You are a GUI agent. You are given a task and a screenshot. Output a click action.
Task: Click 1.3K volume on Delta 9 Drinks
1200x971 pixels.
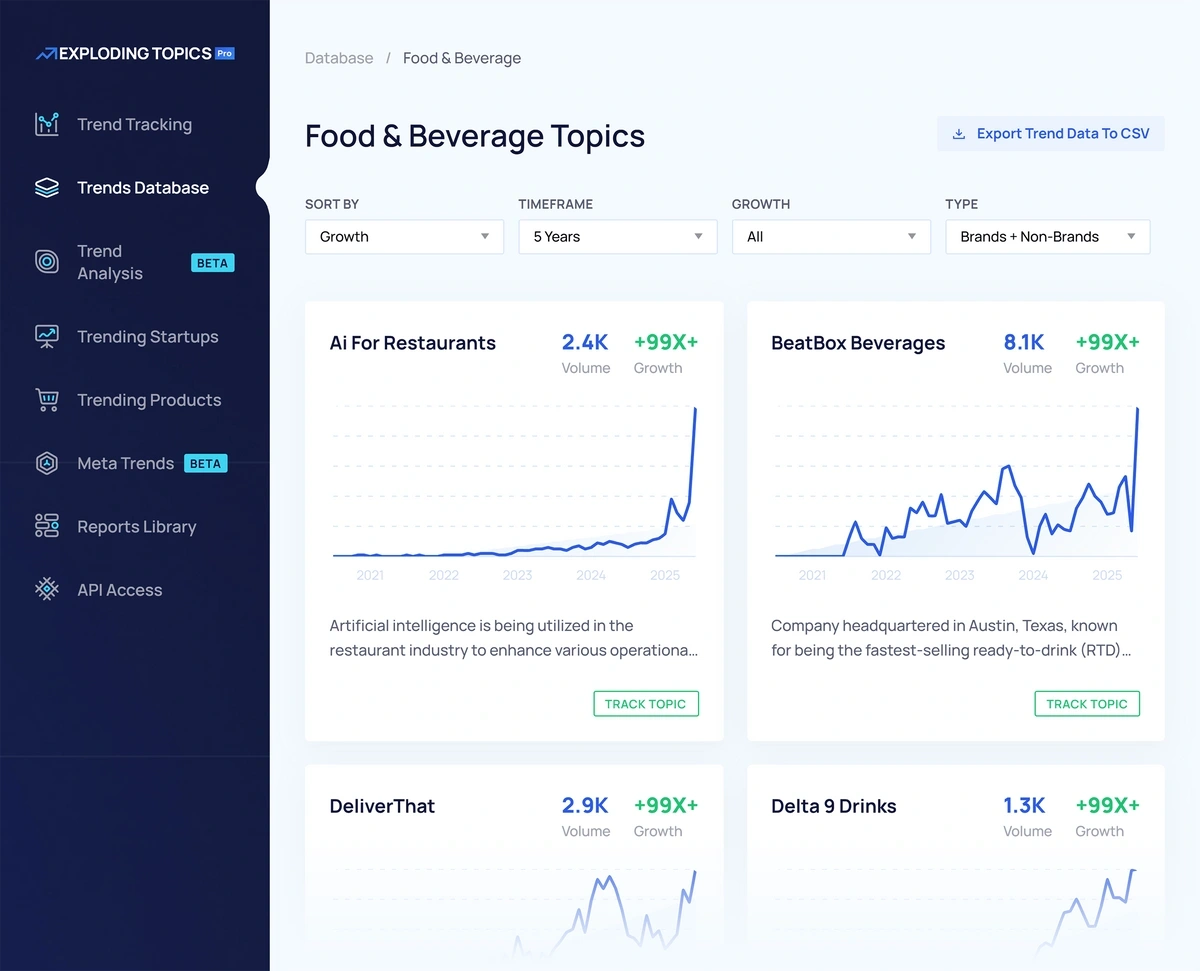(x=1024, y=806)
